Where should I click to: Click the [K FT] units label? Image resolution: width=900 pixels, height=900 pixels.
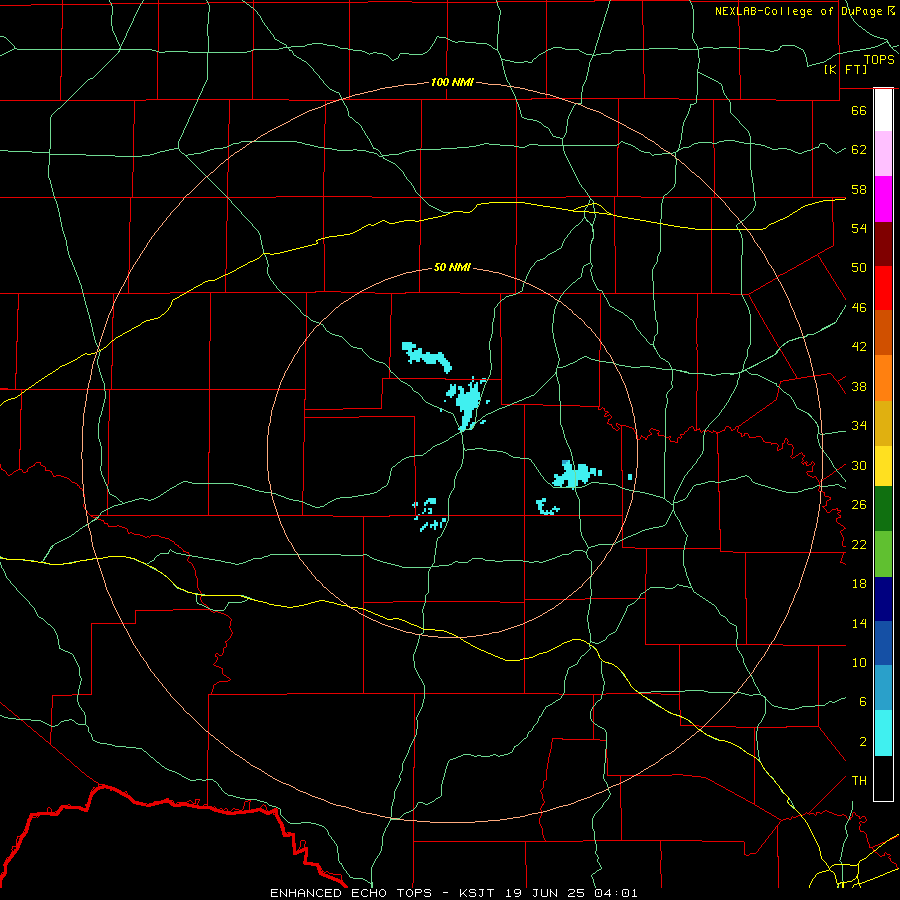(845, 69)
